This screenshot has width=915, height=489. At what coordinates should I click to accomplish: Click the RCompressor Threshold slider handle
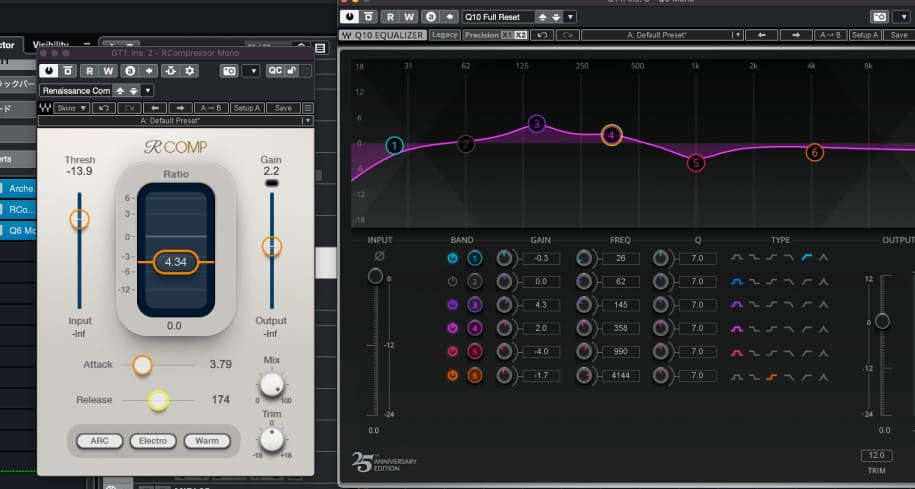79,219
